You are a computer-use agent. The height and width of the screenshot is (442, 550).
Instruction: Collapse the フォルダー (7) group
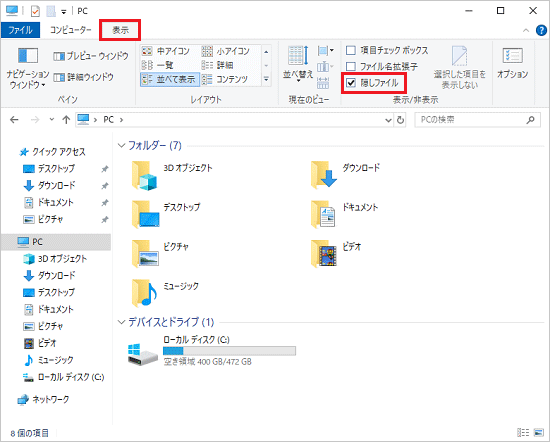[121, 146]
